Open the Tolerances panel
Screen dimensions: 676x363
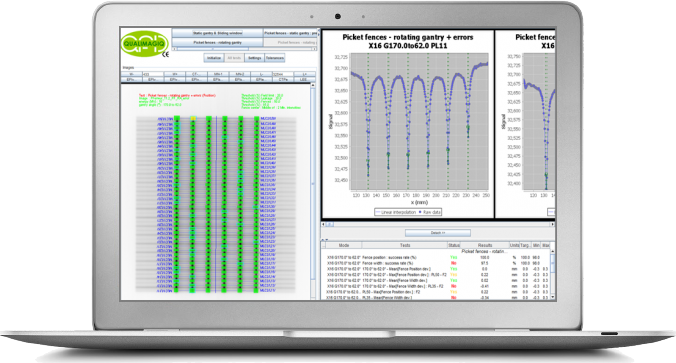(275, 58)
